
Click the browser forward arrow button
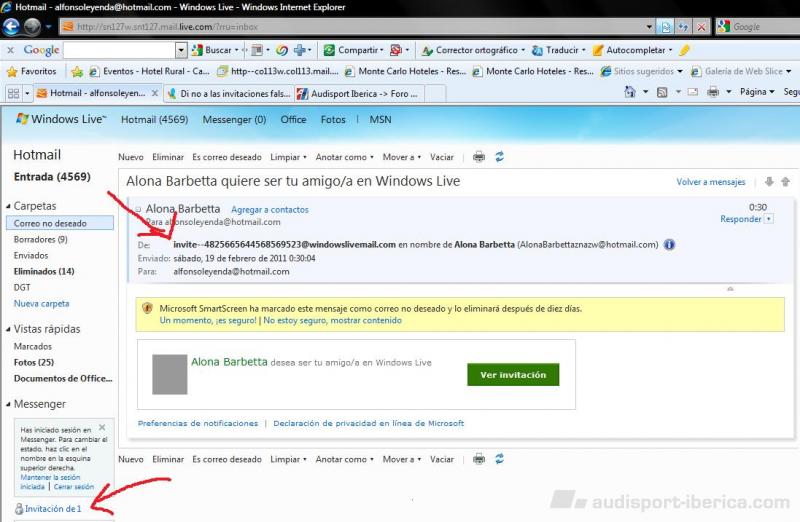(32, 27)
